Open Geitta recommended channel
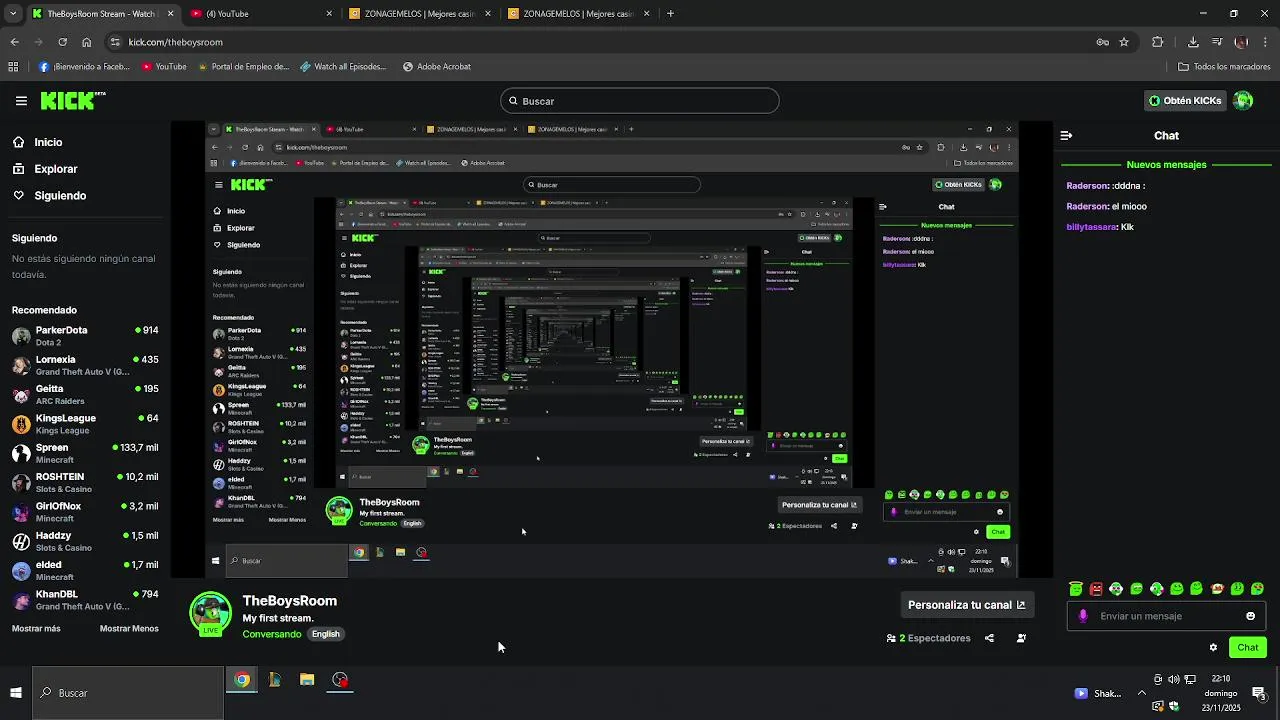The height and width of the screenshot is (720, 1280). pyautogui.click(x=85, y=394)
